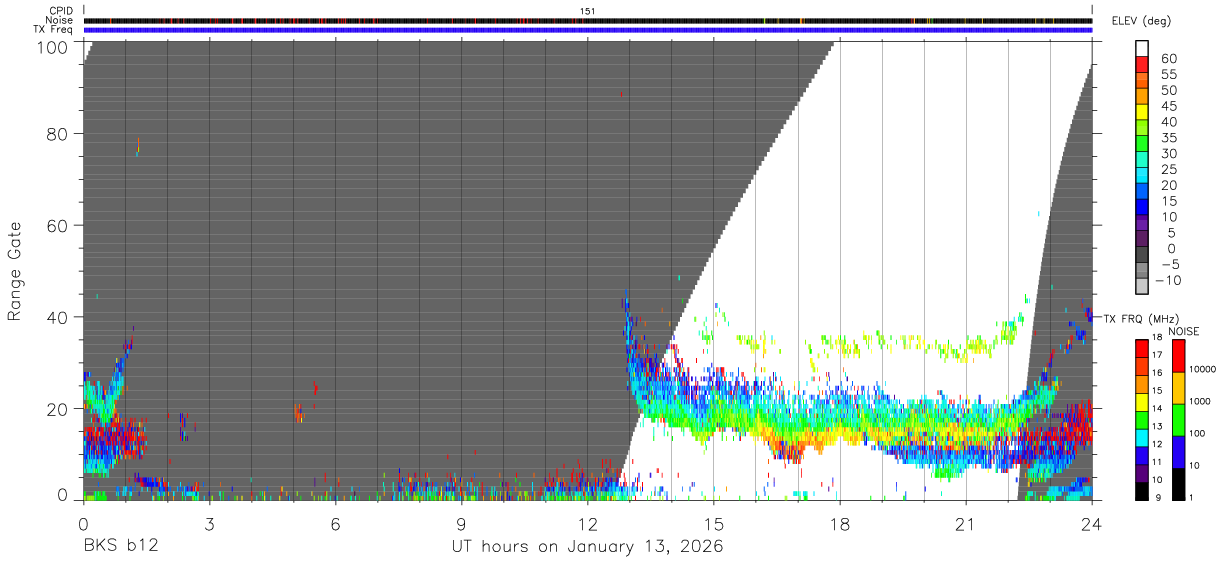The width and height of the screenshot is (1228, 567).
Task: Click the '80' tick on Range Gate axis
Action: (58, 133)
